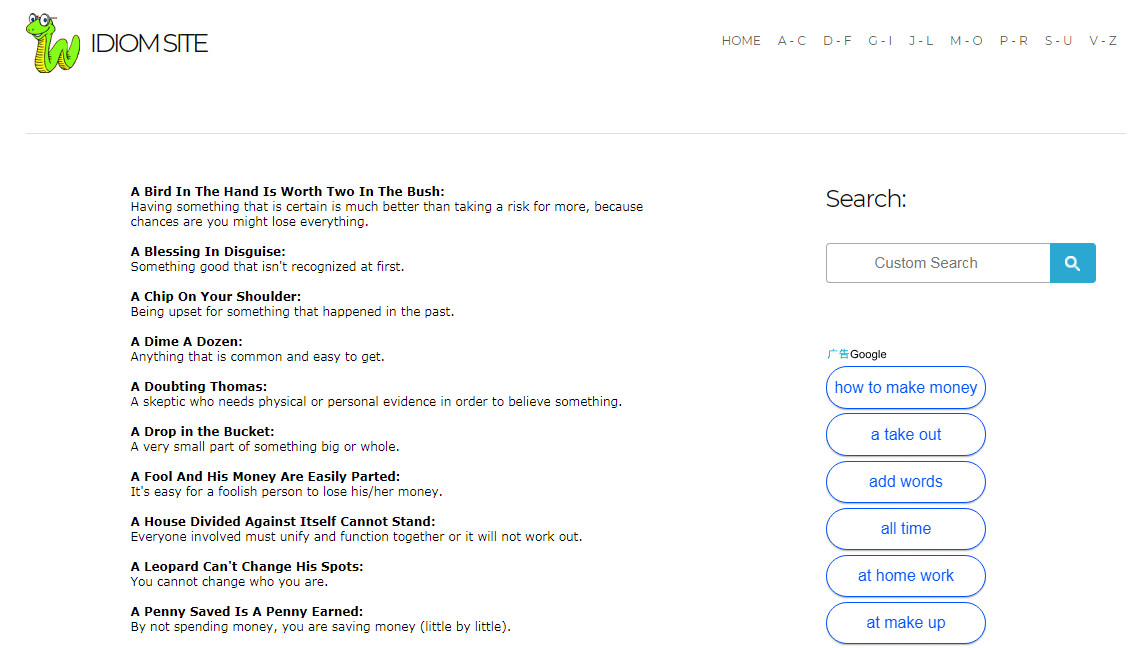Open the "all time" ad link
The height and width of the screenshot is (648, 1143).
pos(905,529)
